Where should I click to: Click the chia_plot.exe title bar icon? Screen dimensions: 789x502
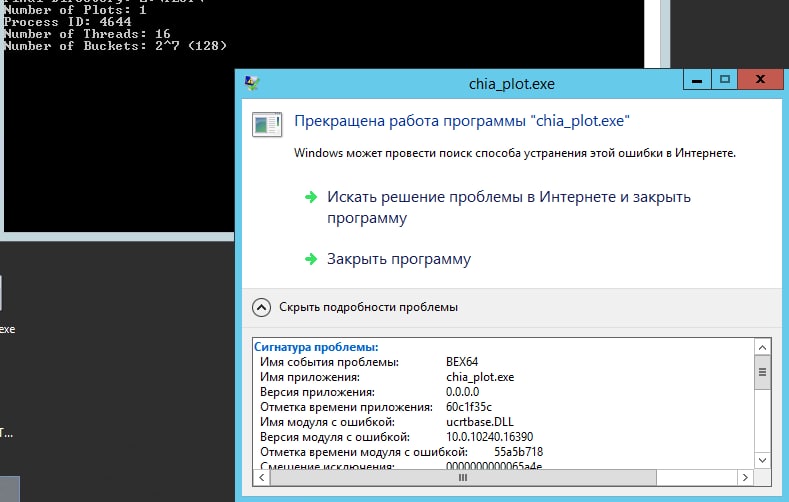tap(252, 83)
